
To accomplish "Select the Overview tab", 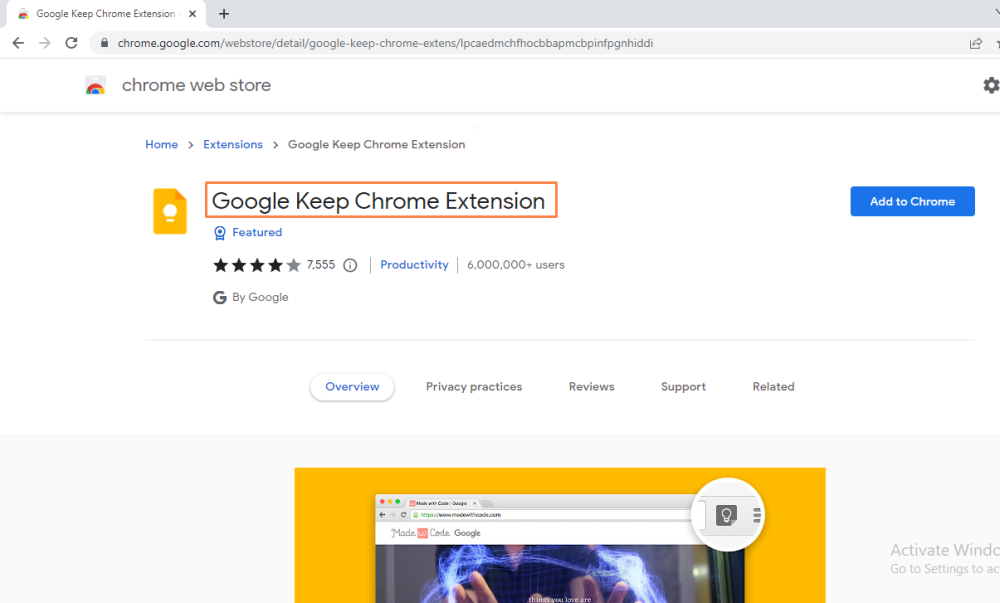I will (352, 387).
